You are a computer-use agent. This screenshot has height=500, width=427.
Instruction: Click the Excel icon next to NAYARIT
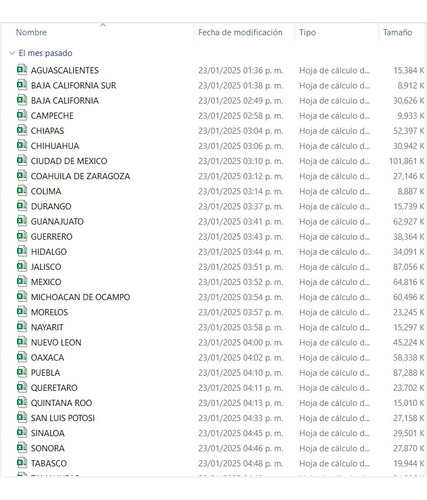point(22,327)
